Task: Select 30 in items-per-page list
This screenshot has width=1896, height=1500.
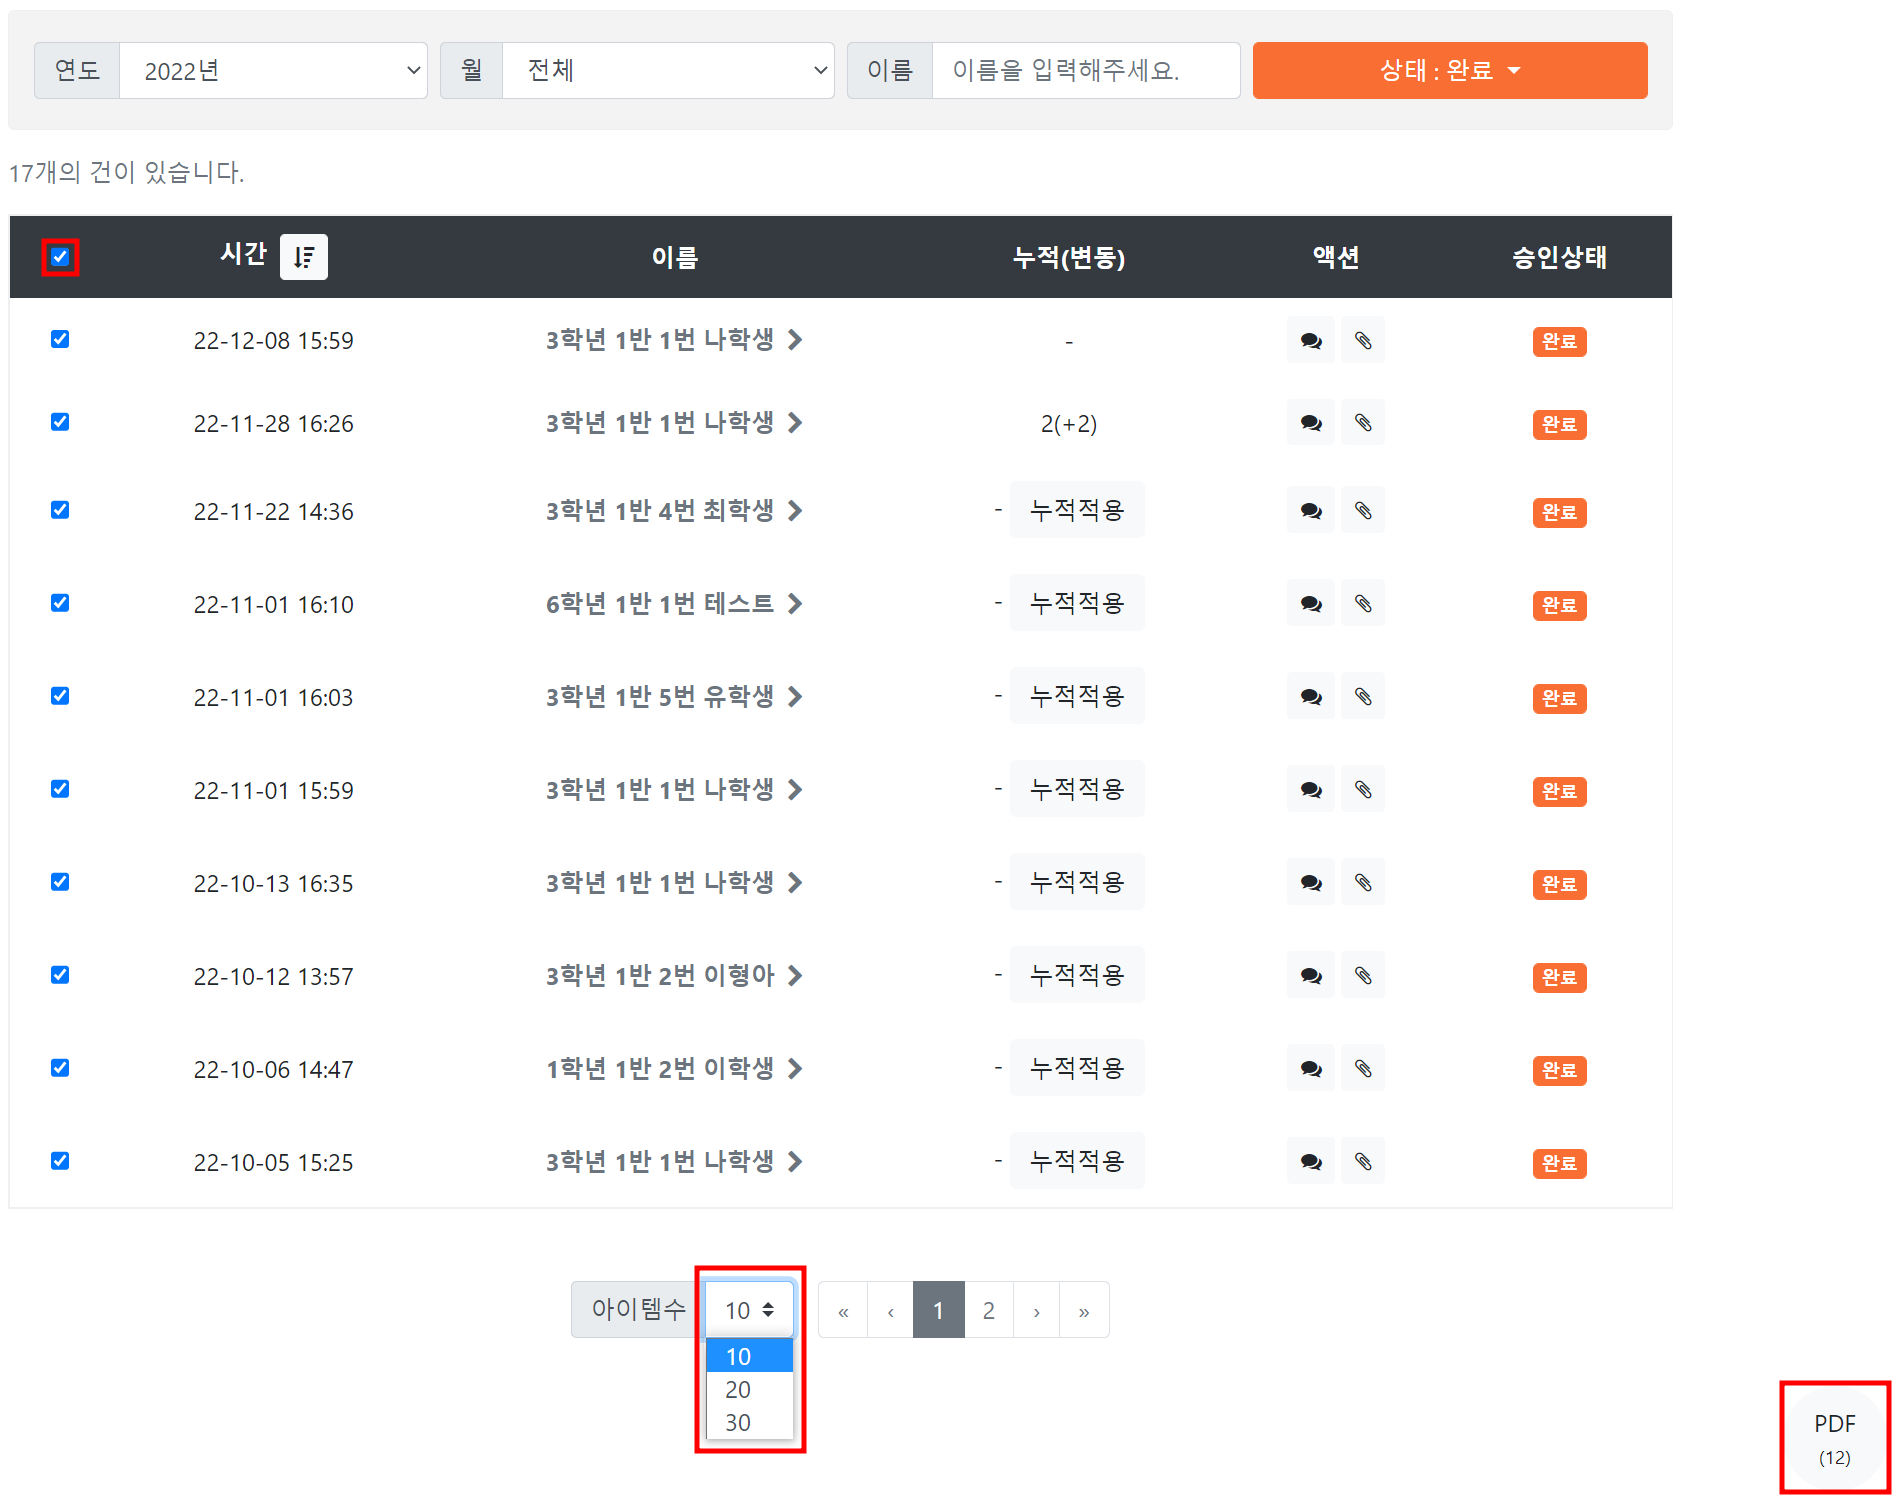Action: (x=749, y=1423)
